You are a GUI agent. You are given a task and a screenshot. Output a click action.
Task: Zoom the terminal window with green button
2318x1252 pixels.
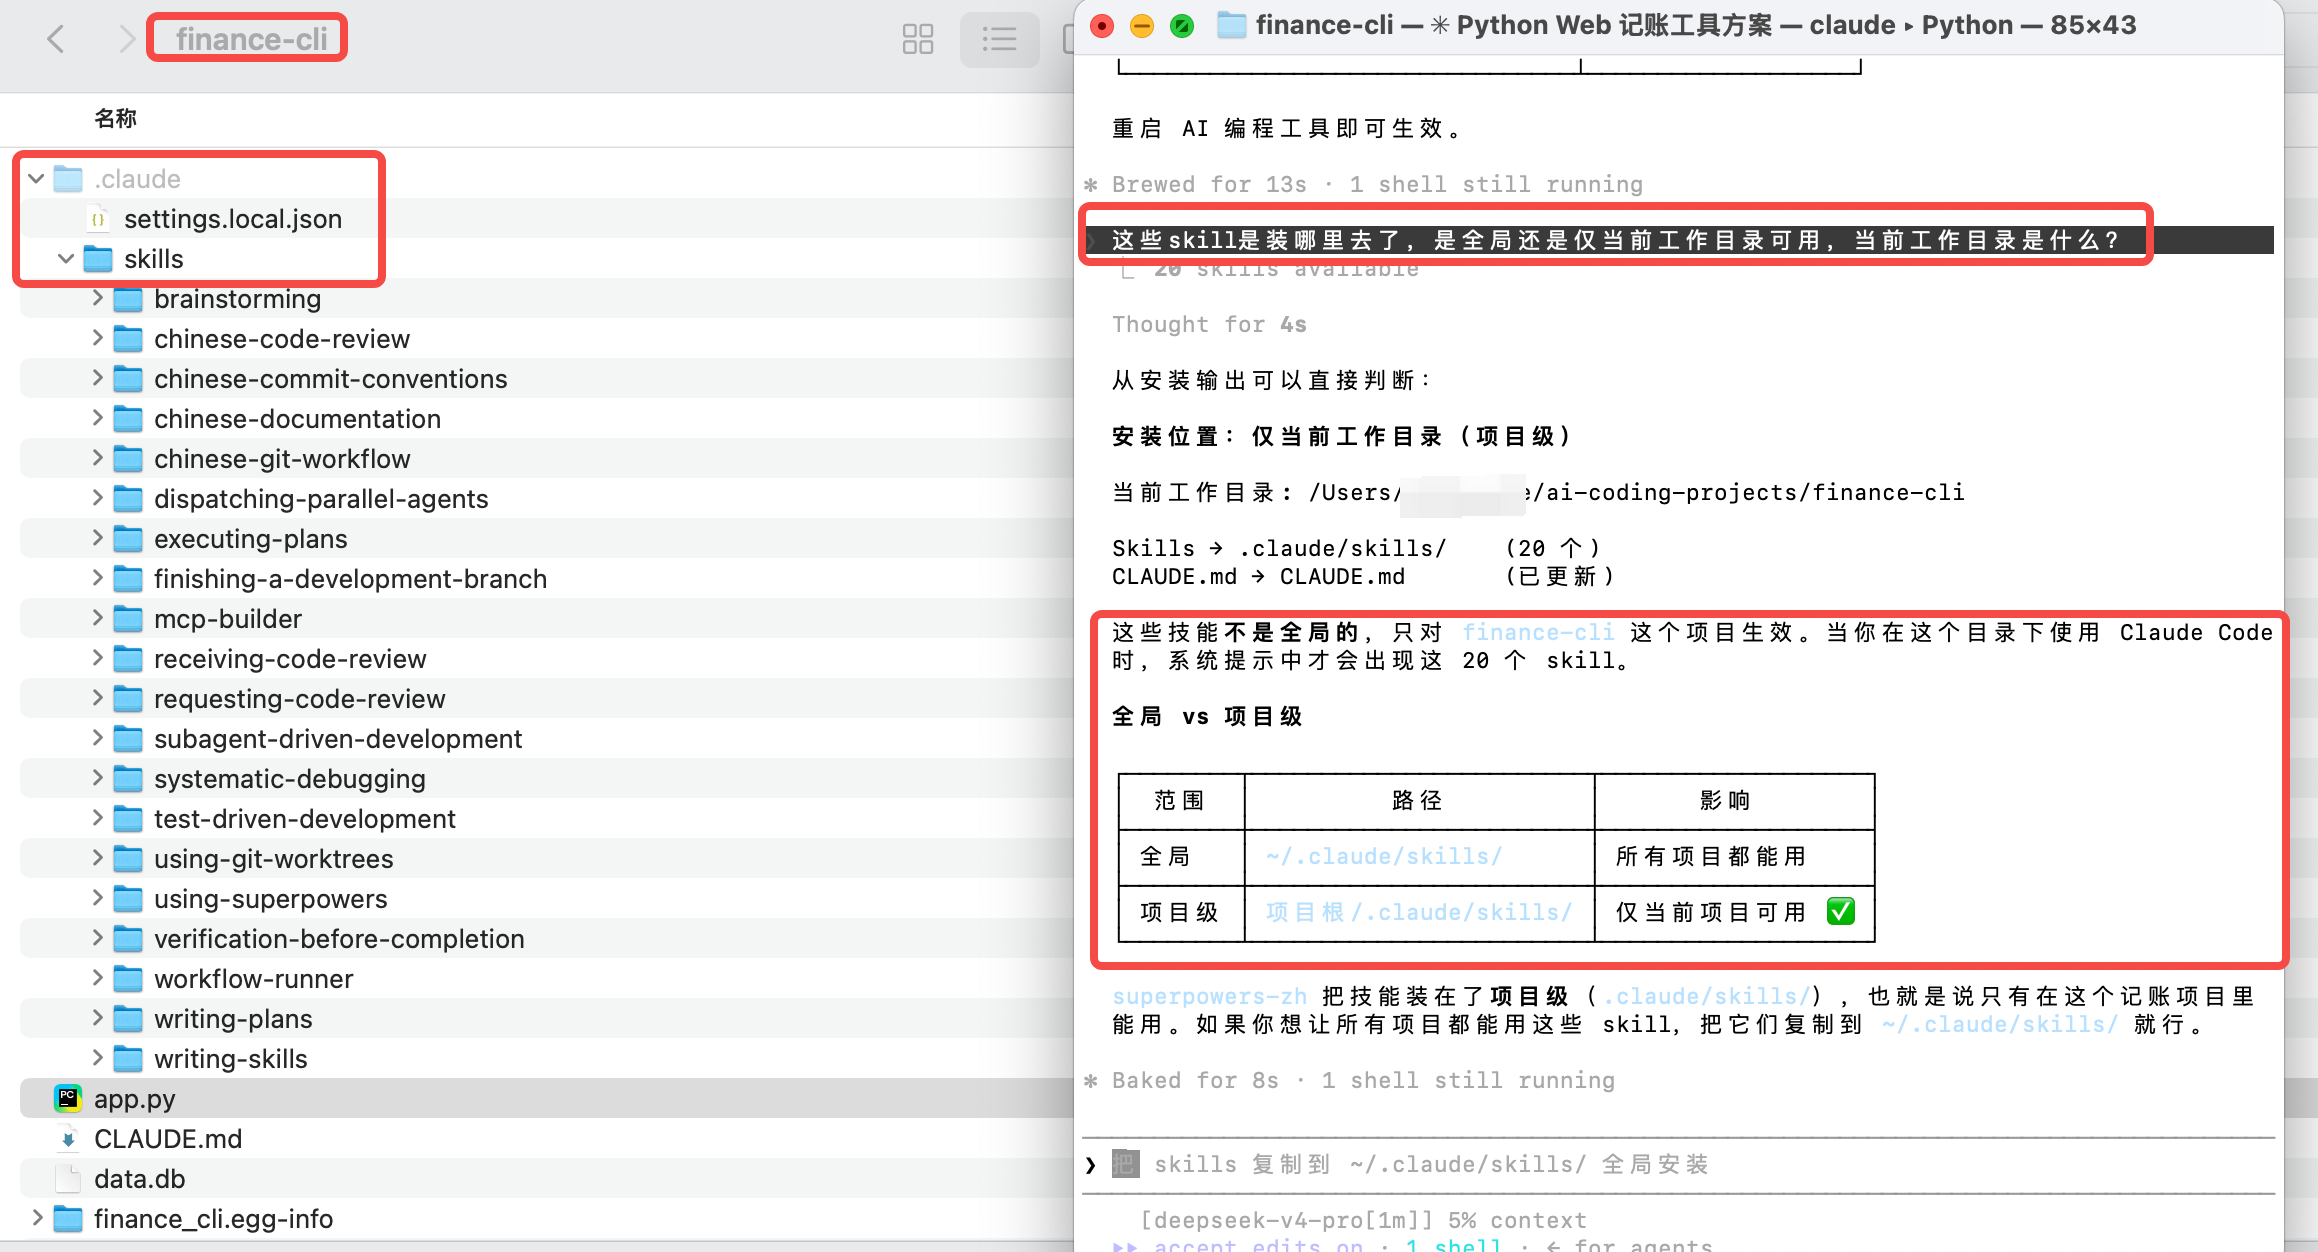pos(1182,25)
